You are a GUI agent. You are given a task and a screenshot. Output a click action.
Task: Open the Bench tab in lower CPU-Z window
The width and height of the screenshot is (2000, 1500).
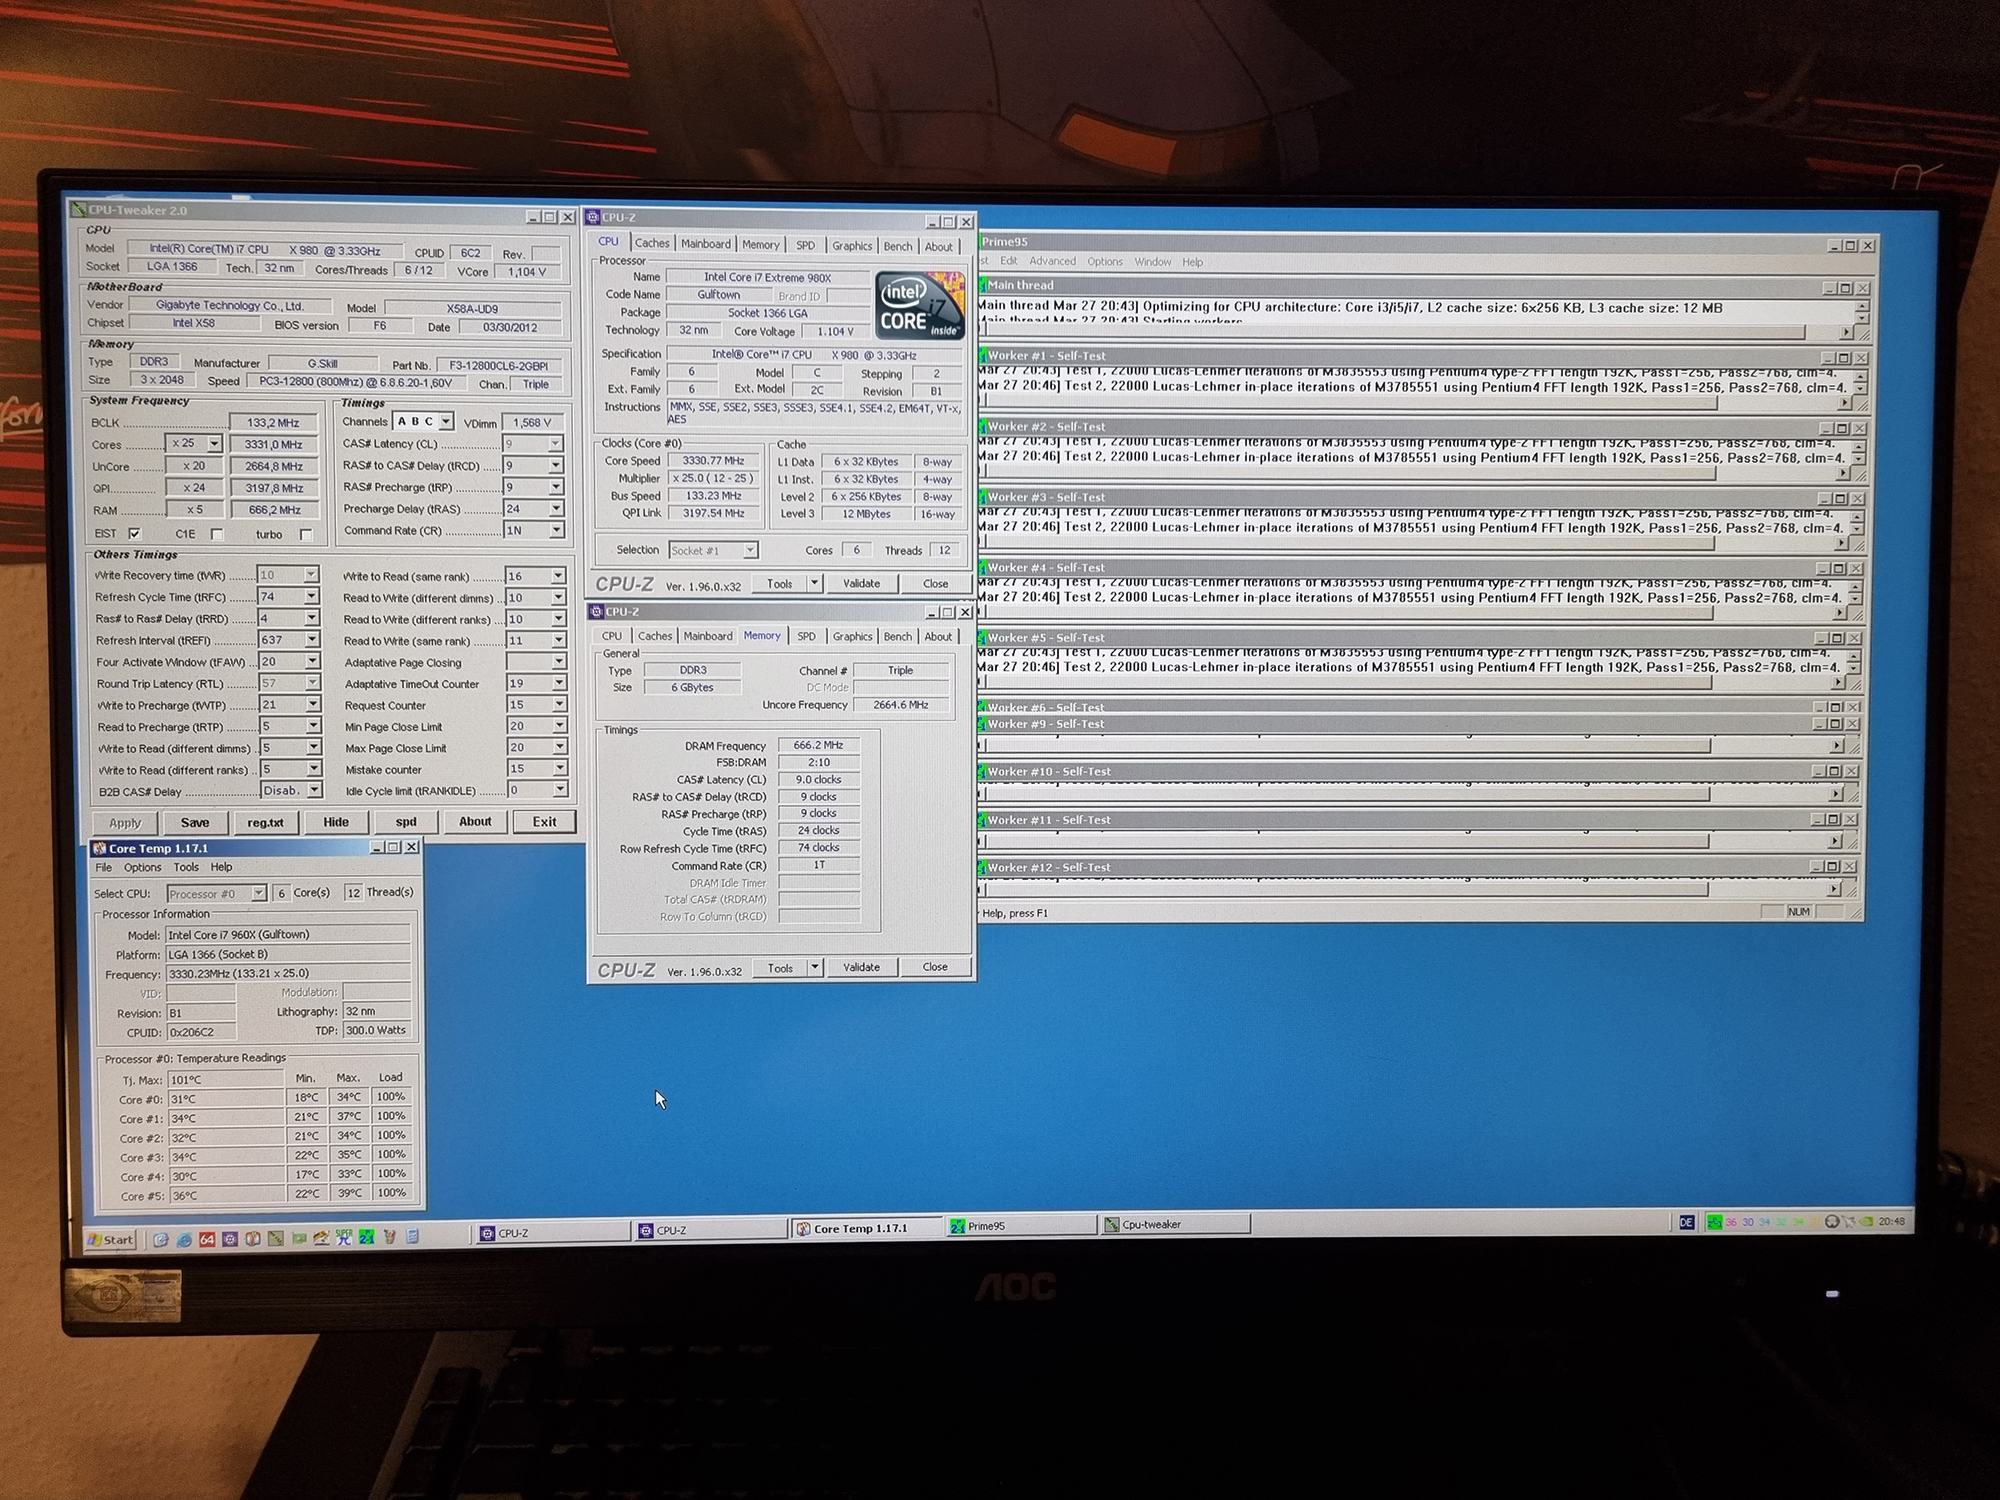(898, 636)
